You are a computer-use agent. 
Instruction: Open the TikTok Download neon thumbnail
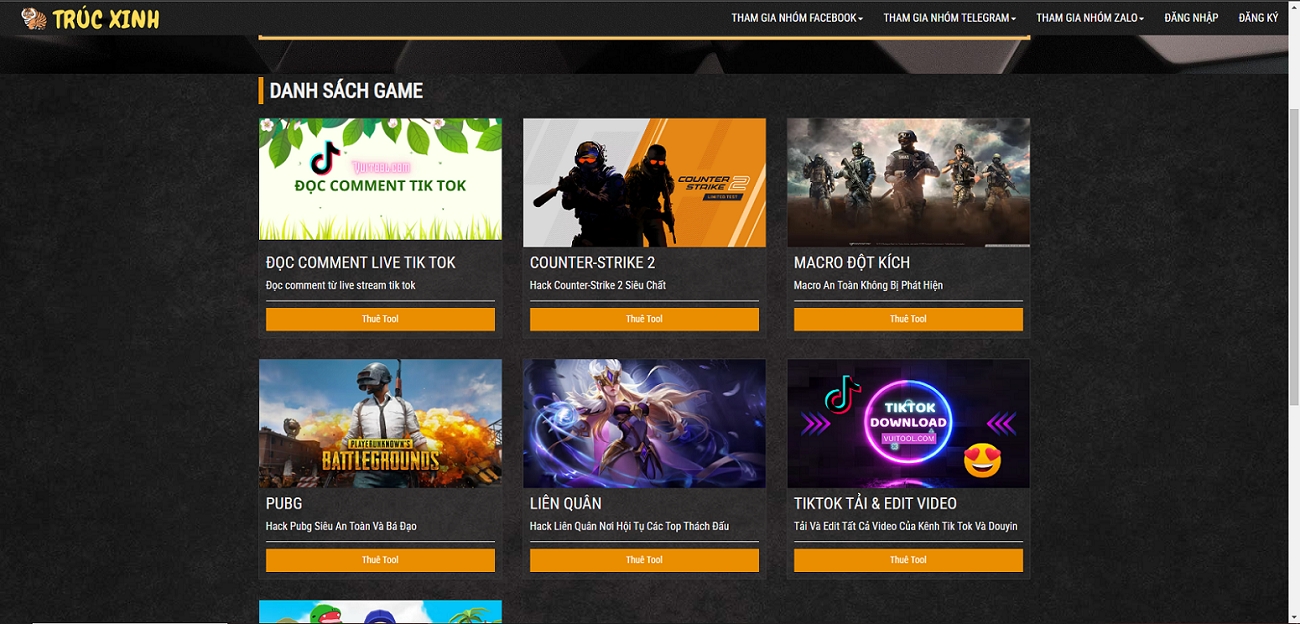click(908, 423)
